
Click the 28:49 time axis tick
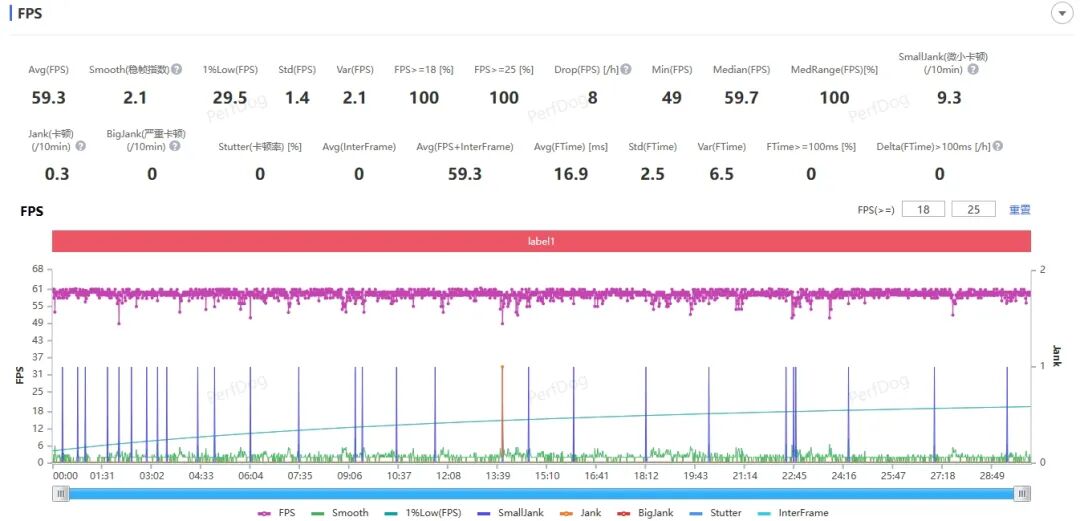click(993, 476)
